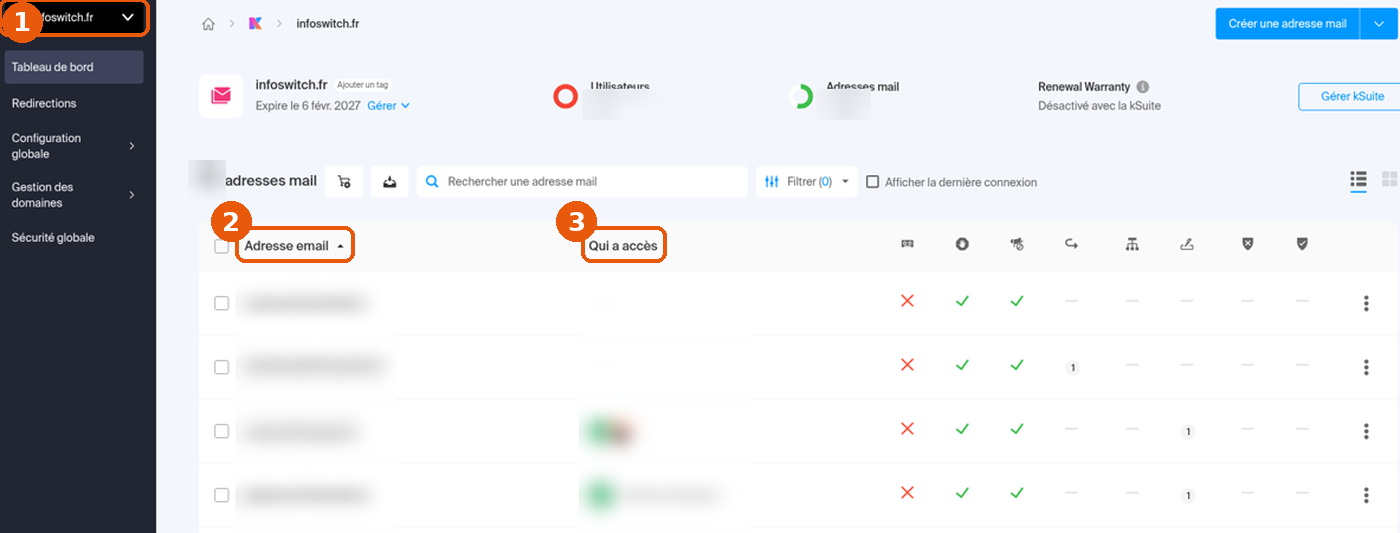This screenshot has height=533, width=1400.
Task: Open the kSuite logo in breadcrumb
Action: coord(256,24)
